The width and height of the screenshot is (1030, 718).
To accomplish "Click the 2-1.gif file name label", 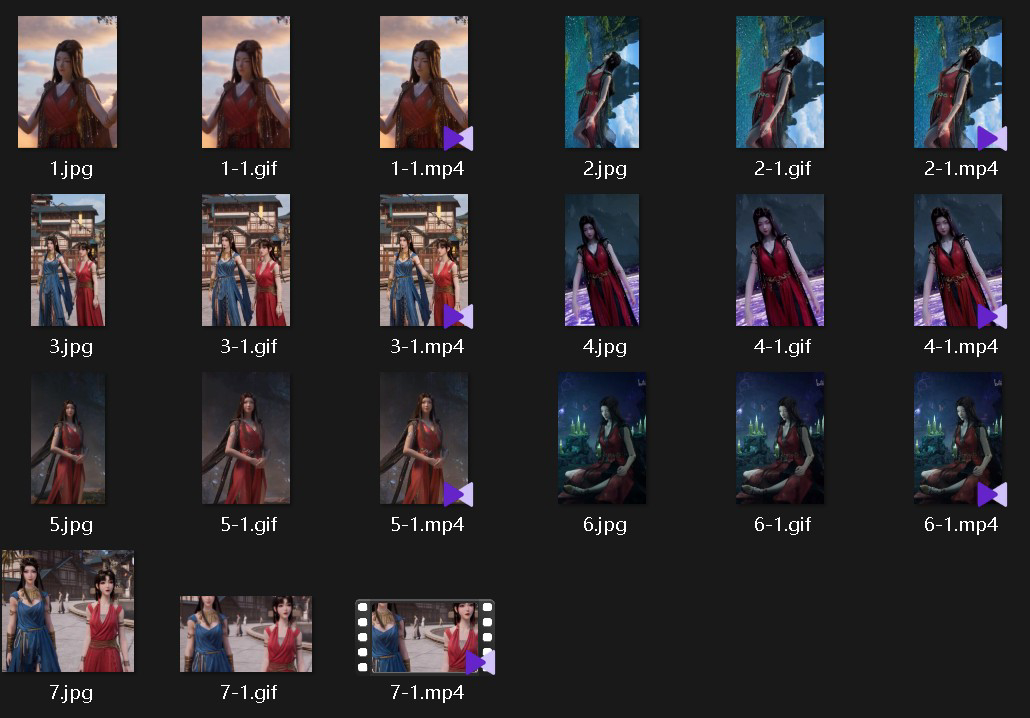I will pos(782,169).
